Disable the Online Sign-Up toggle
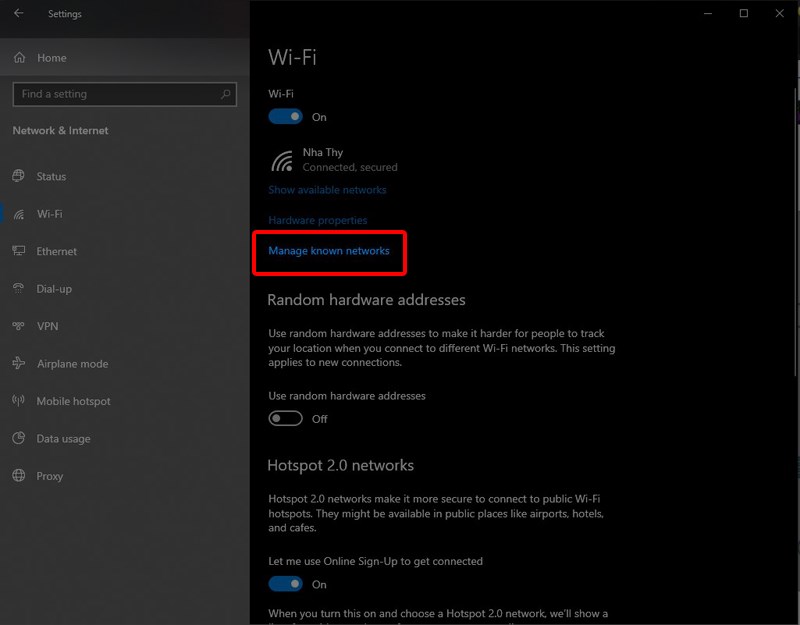Image resolution: width=800 pixels, height=625 pixels. pos(286,584)
